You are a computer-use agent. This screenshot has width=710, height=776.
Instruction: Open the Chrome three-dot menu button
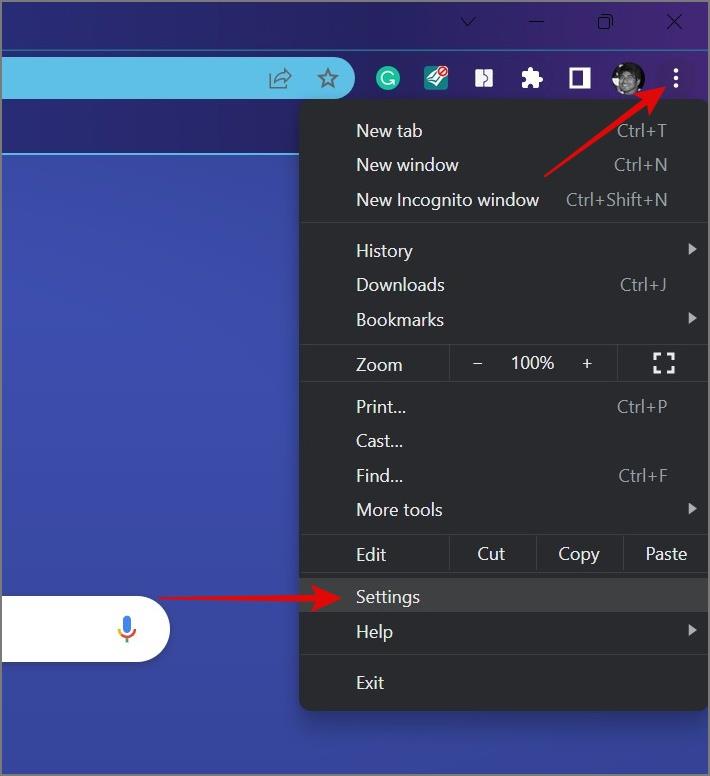point(676,78)
